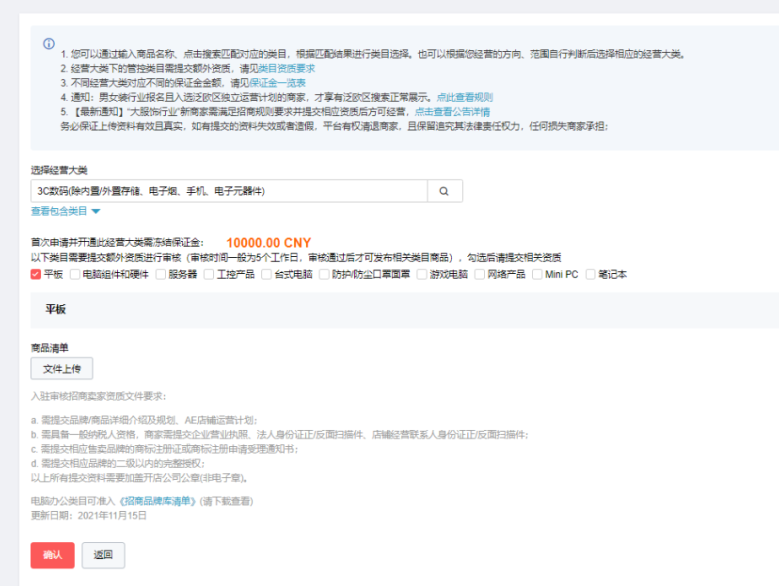
Task: Expand the 查看包含类目 list
Action: tap(66, 211)
